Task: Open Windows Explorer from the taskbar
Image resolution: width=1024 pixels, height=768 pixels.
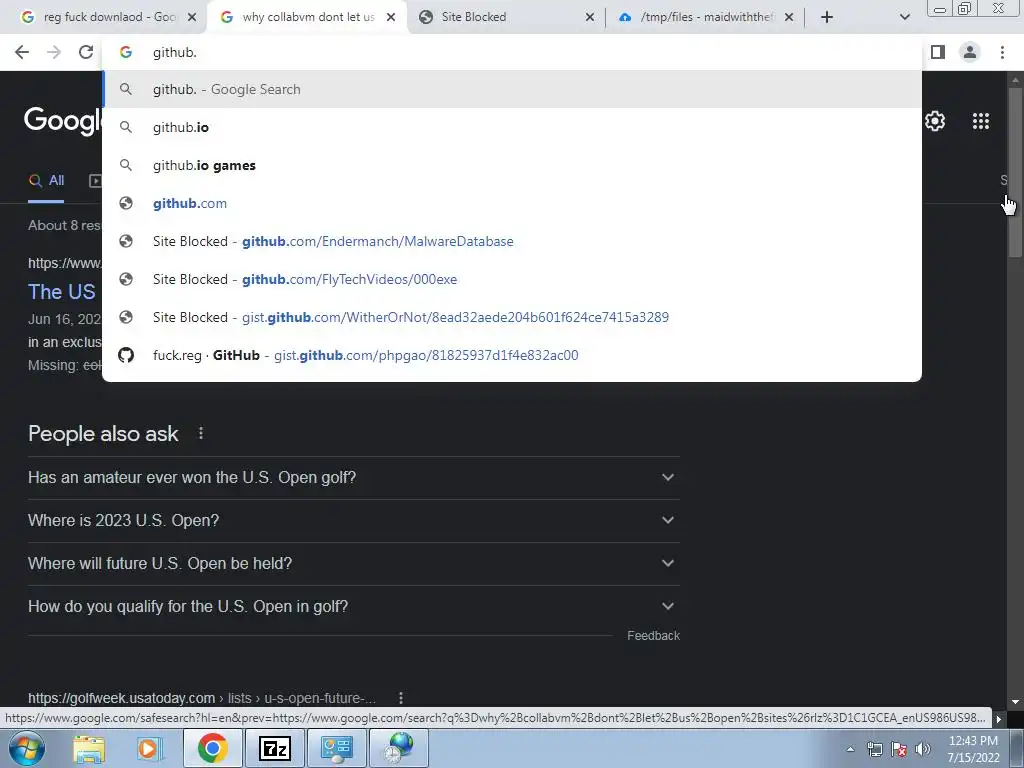Action: click(x=89, y=748)
